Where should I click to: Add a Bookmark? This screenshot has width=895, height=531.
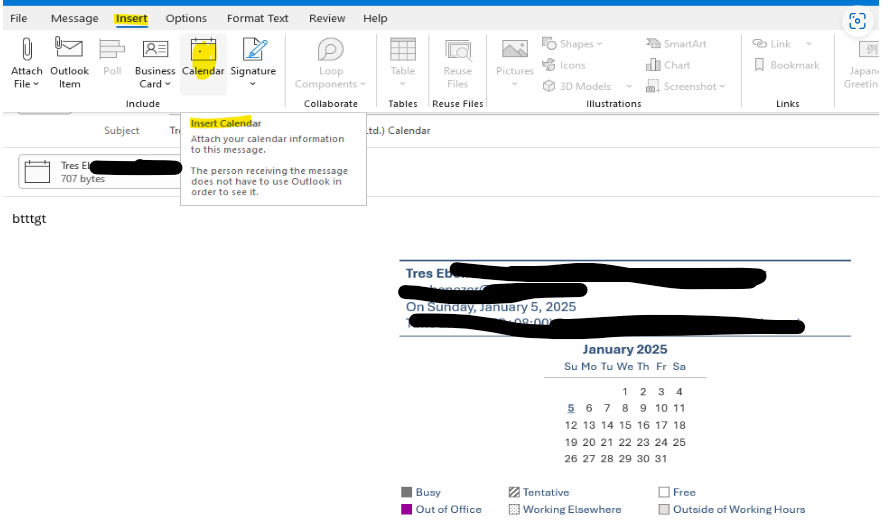[787, 65]
